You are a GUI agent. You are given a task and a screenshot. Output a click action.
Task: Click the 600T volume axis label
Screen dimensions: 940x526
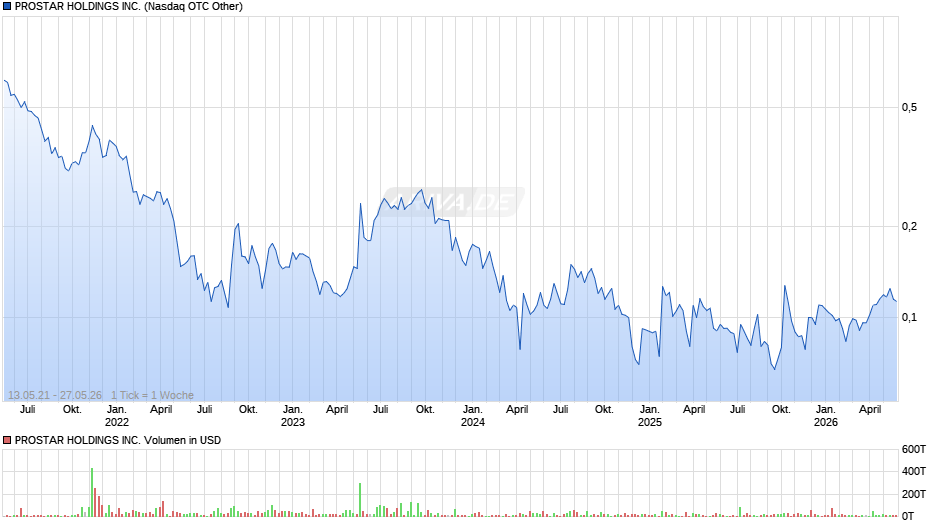[914, 449]
